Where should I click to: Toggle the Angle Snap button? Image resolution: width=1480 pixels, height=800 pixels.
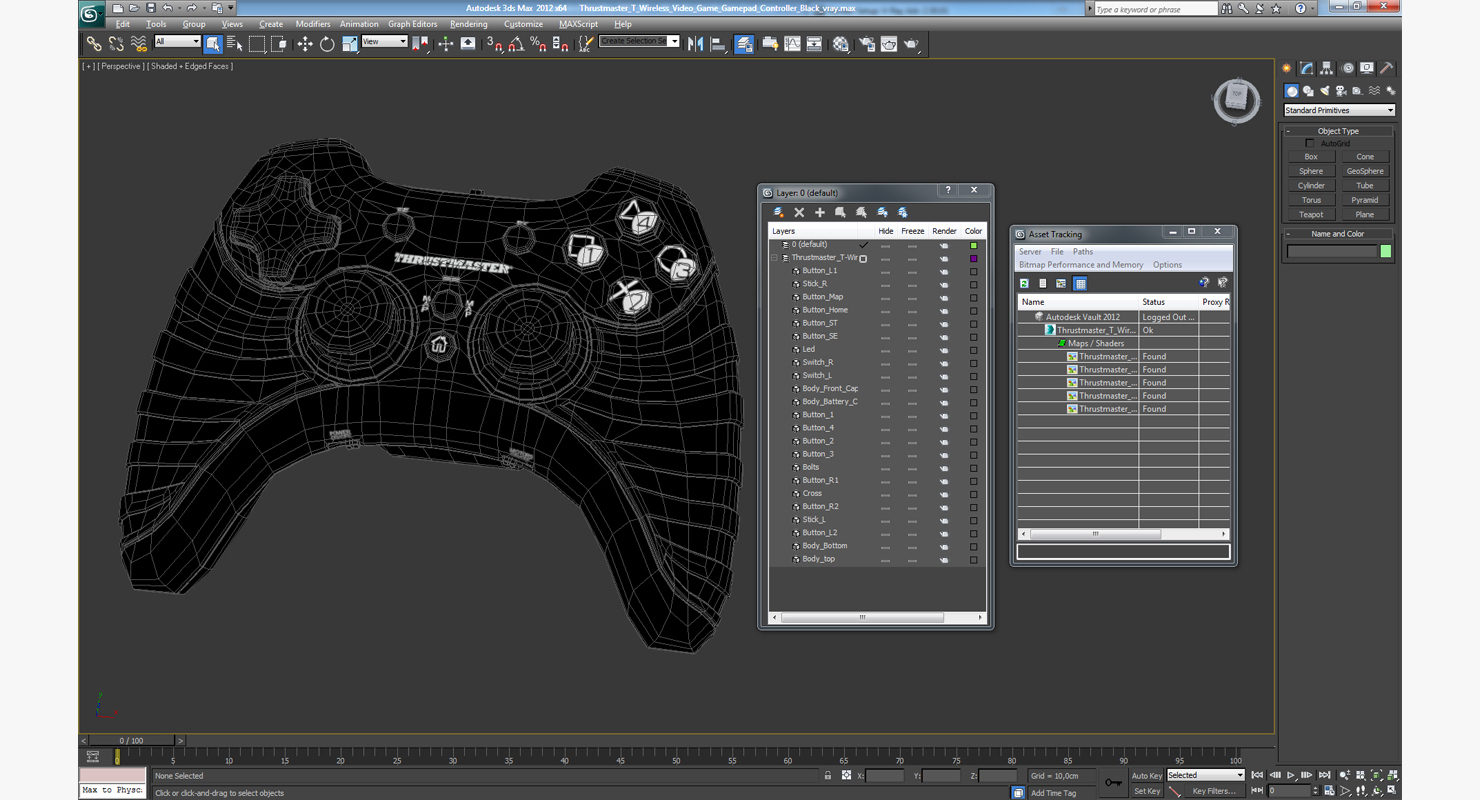pyautogui.click(x=516, y=44)
